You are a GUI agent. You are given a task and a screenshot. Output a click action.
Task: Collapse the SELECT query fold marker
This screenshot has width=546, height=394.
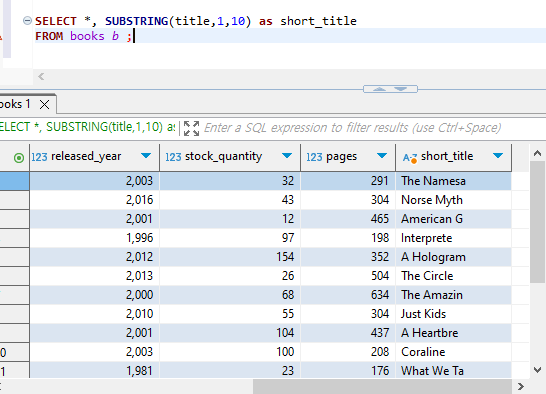tap(27, 21)
